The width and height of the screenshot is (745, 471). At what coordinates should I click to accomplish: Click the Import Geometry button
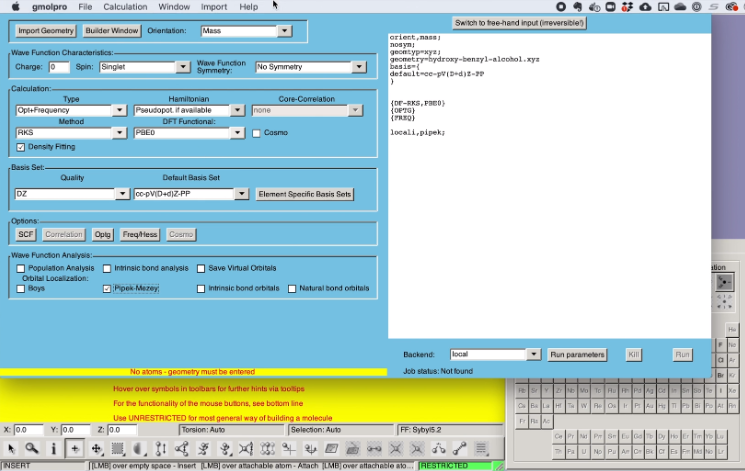[x=46, y=31]
